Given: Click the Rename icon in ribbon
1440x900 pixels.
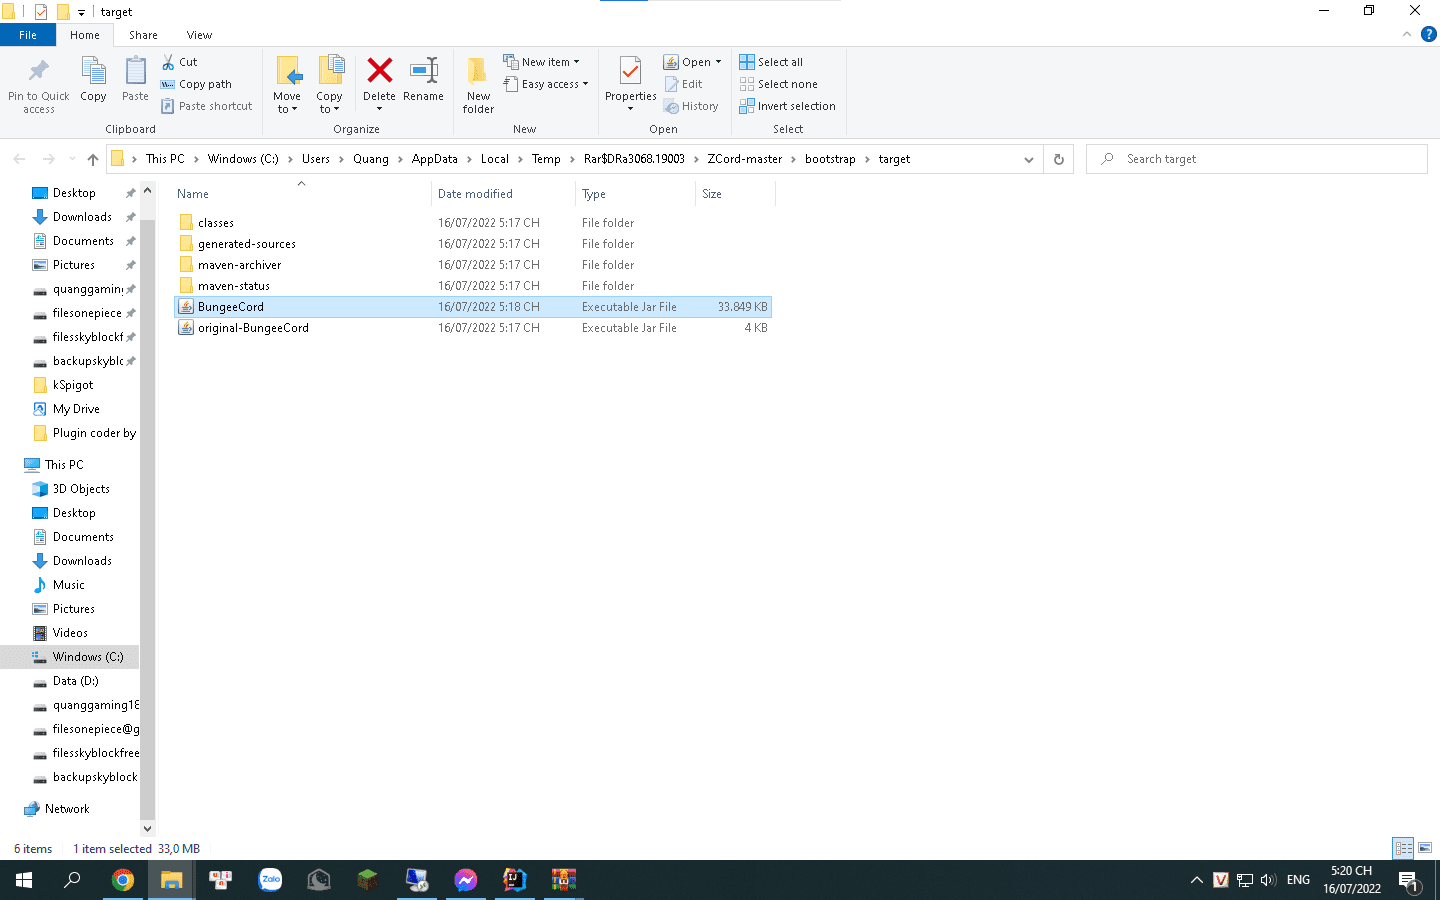Looking at the screenshot, I should click(423, 72).
